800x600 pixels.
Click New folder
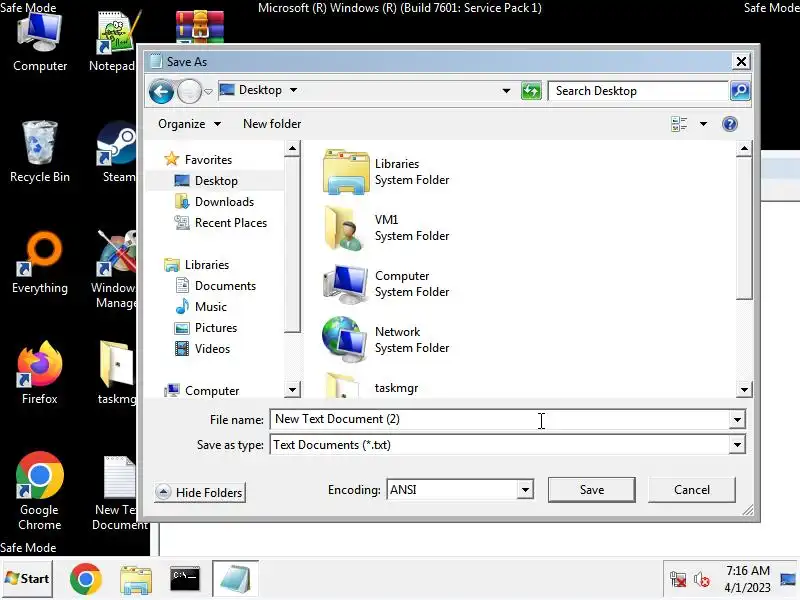click(x=272, y=124)
